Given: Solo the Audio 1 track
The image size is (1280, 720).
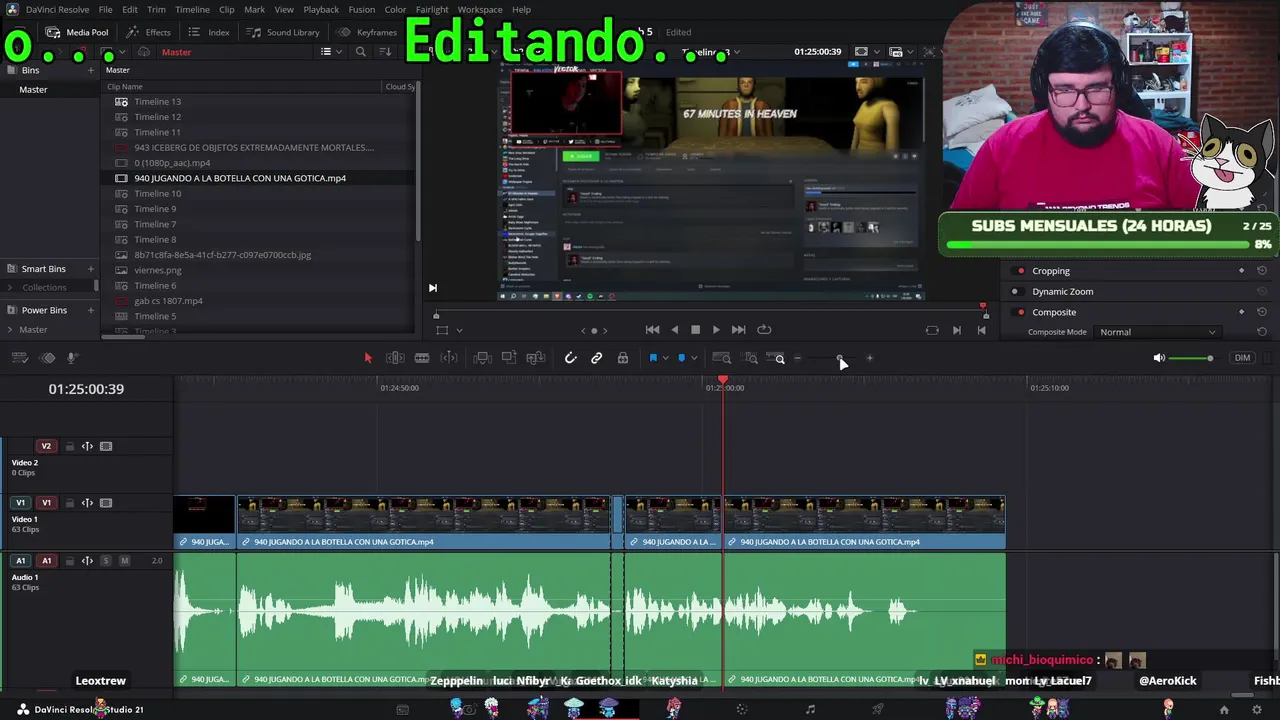Looking at the screenshot, I should (x=106, y=561).
